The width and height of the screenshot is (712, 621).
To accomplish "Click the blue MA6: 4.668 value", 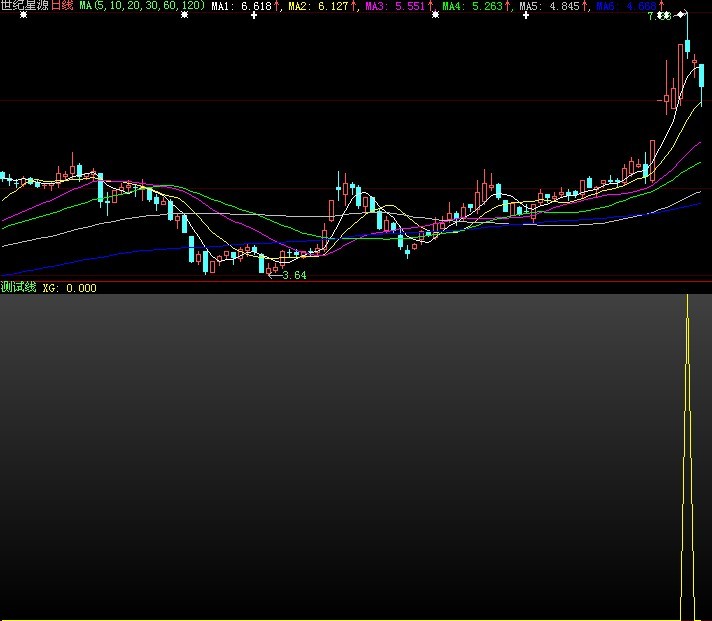I will click(x=627, y=6).
